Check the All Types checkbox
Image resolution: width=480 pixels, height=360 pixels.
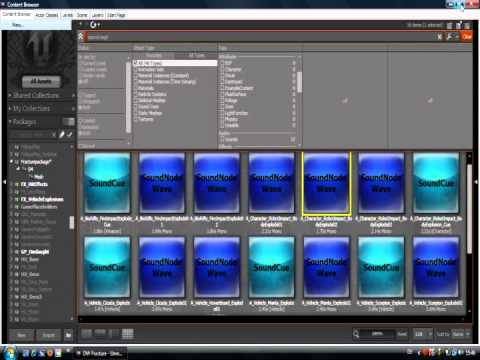tap(136, 63)
